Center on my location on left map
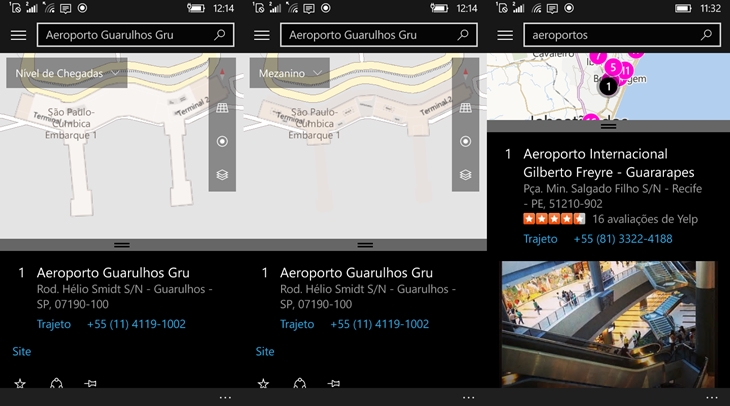 click(222, 141)
